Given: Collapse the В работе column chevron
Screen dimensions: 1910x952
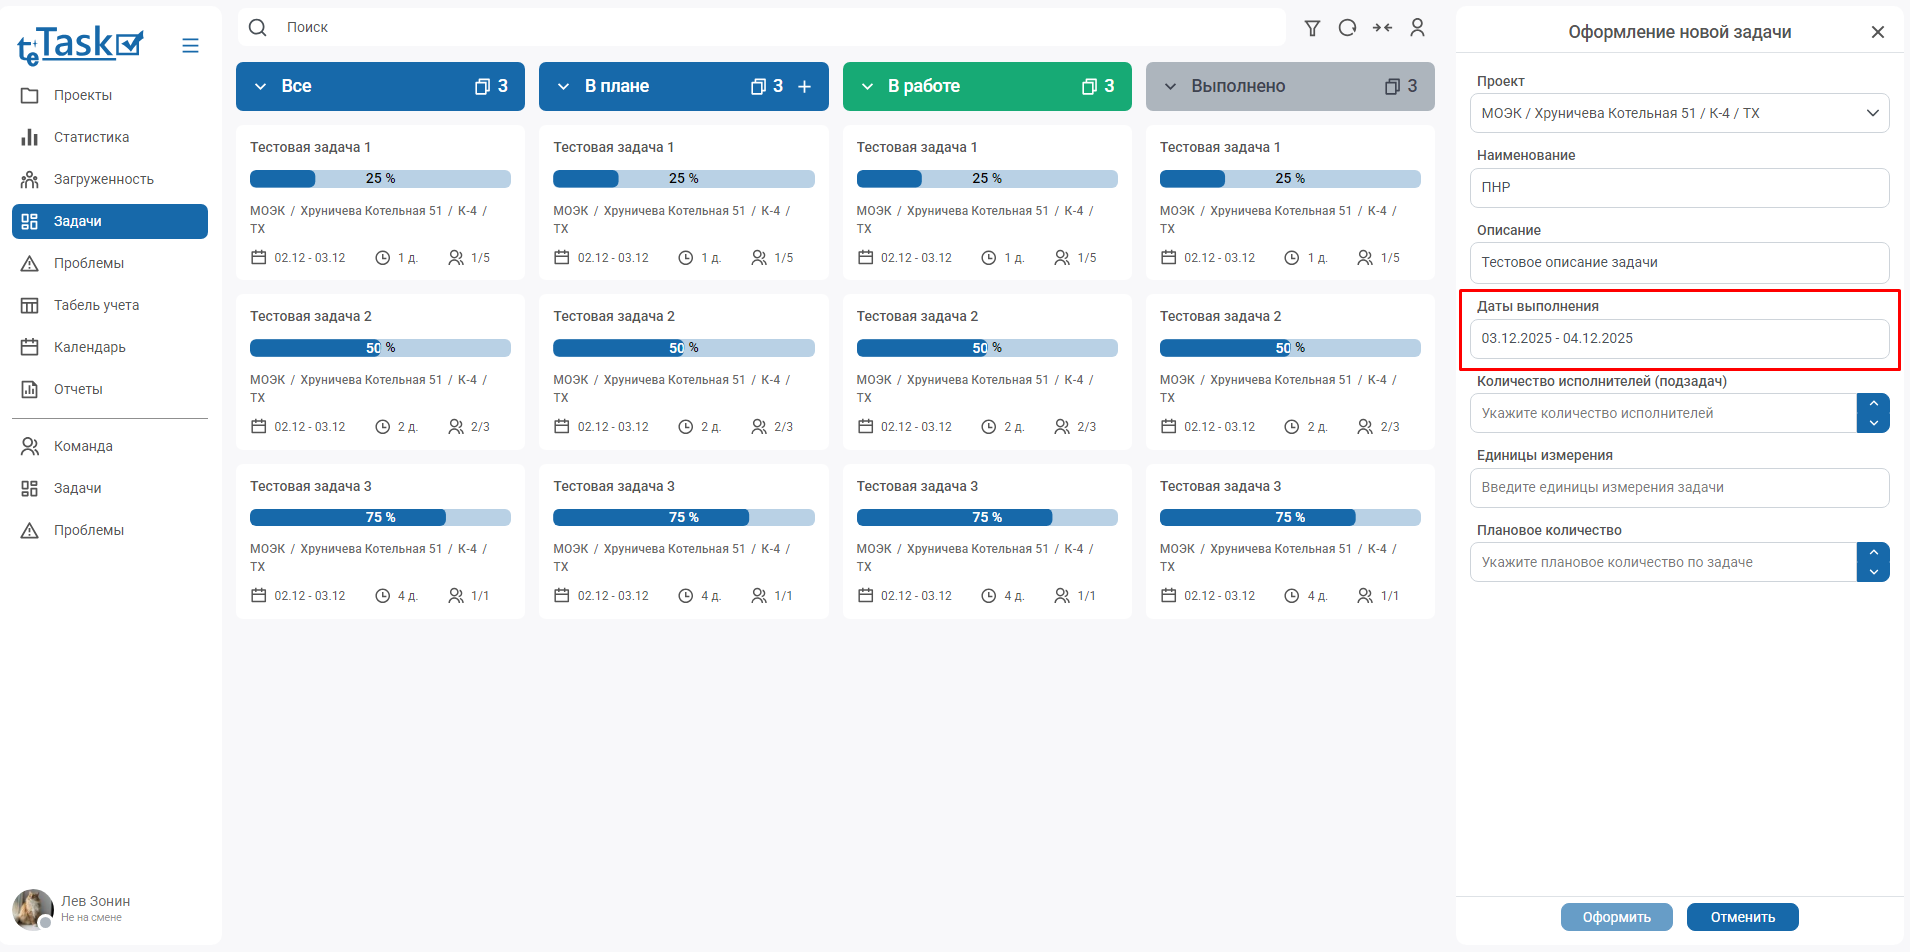Looking at the screenshot, I should coord(867,87).
